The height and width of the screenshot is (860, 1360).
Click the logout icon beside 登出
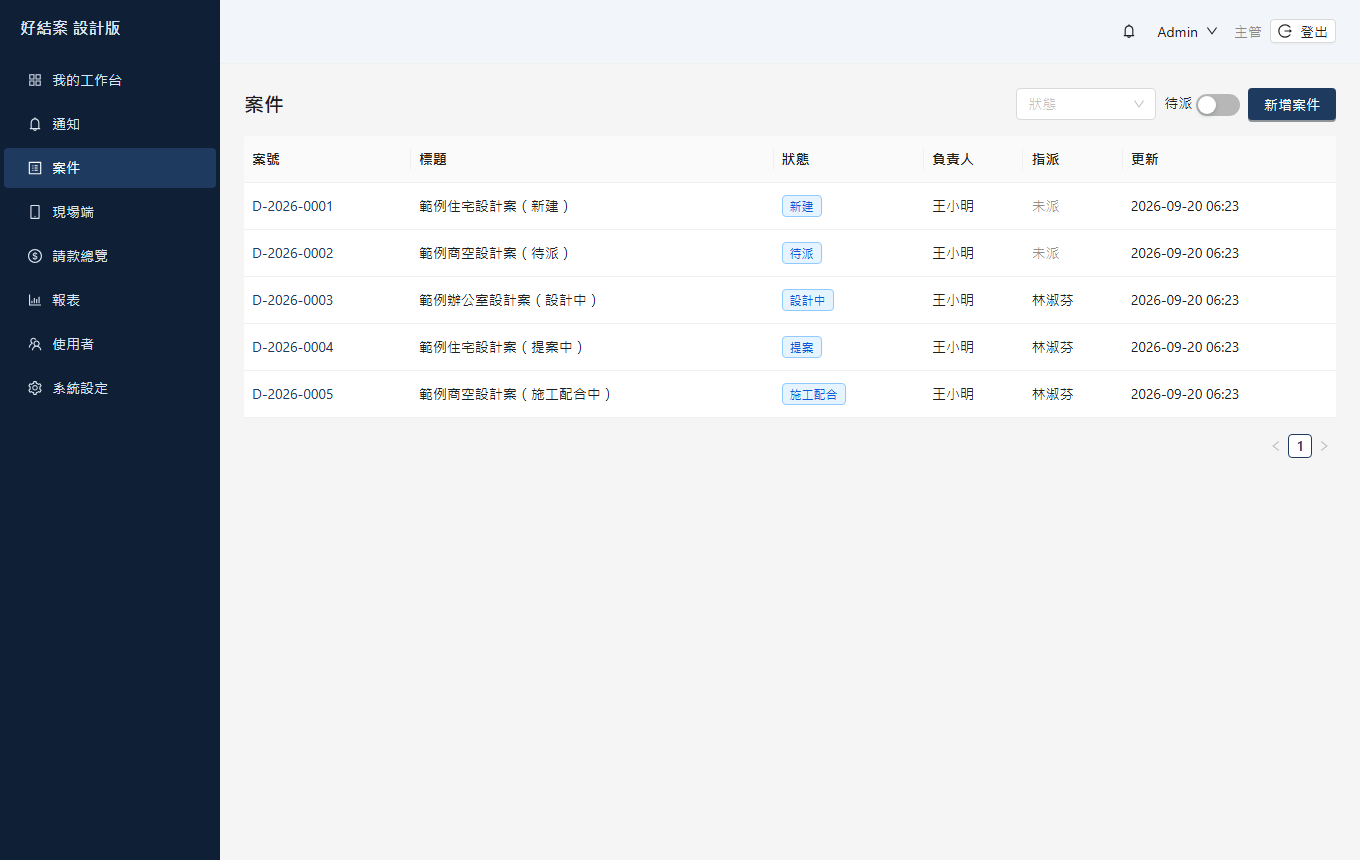coord(1285,32)
